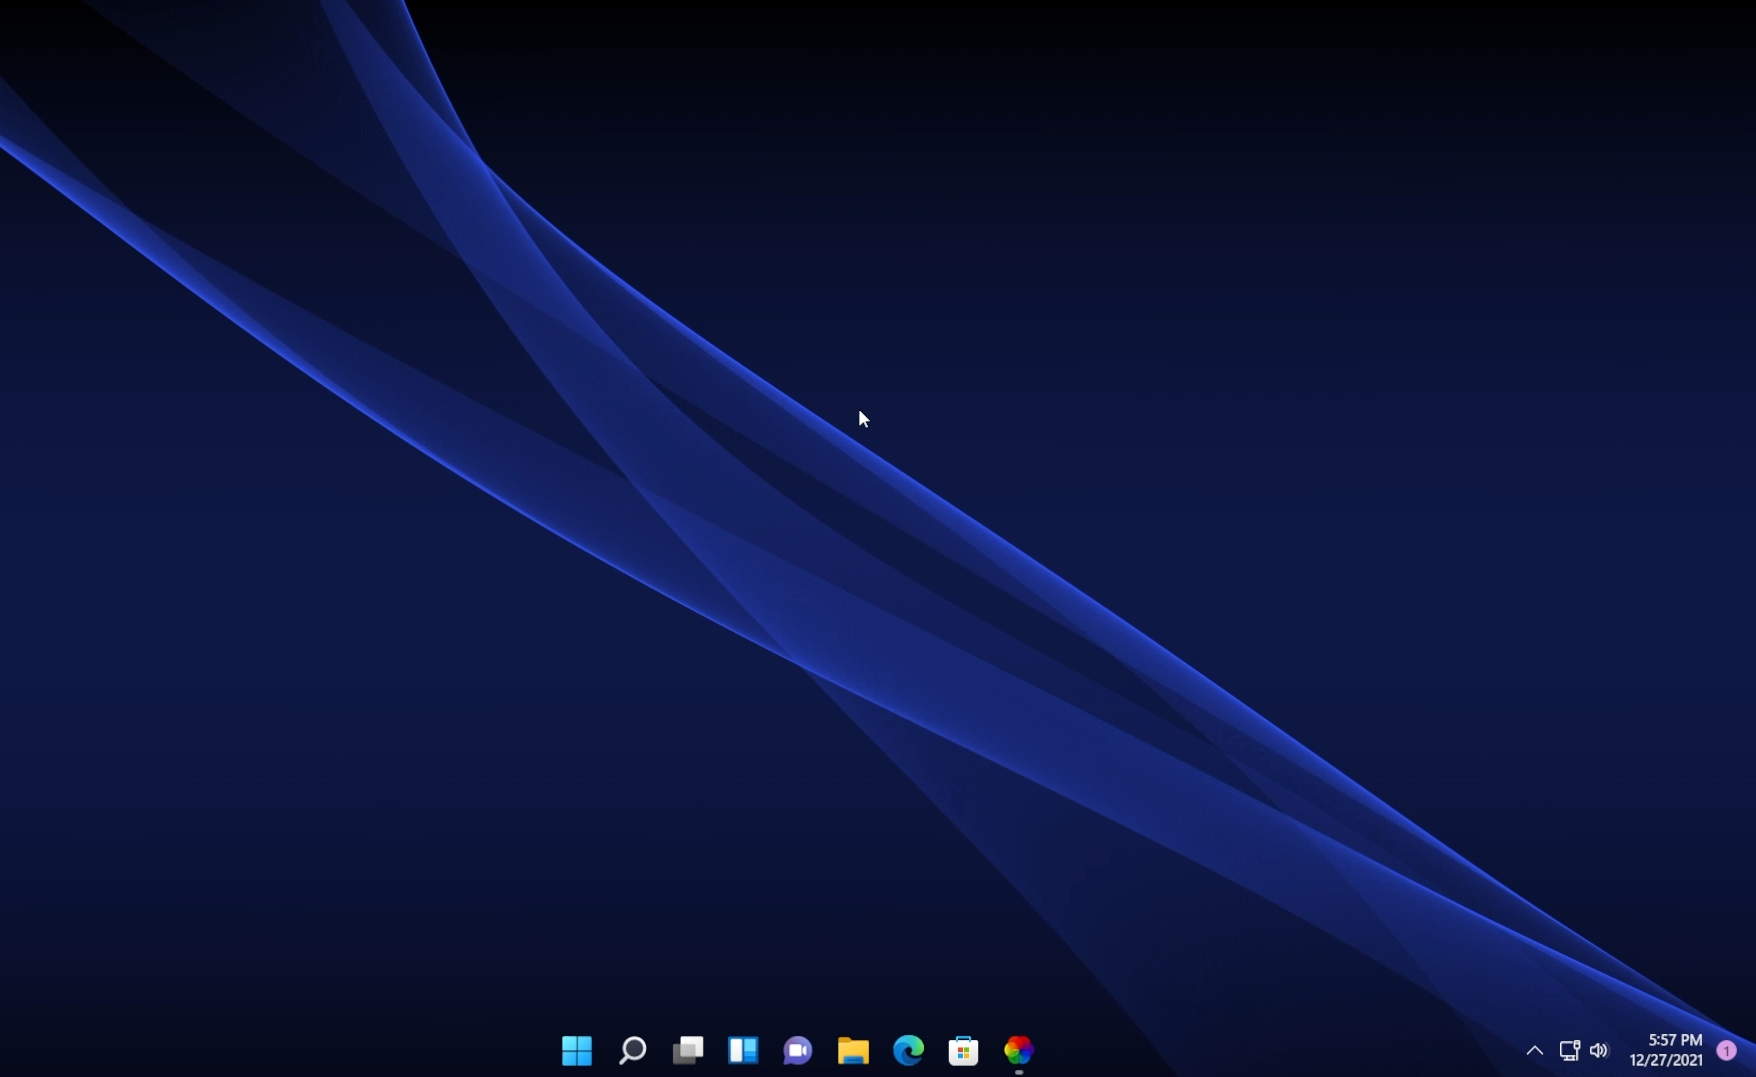Open the Microsoft Store
1756x1077 pixels.
tap(963, 1051)
